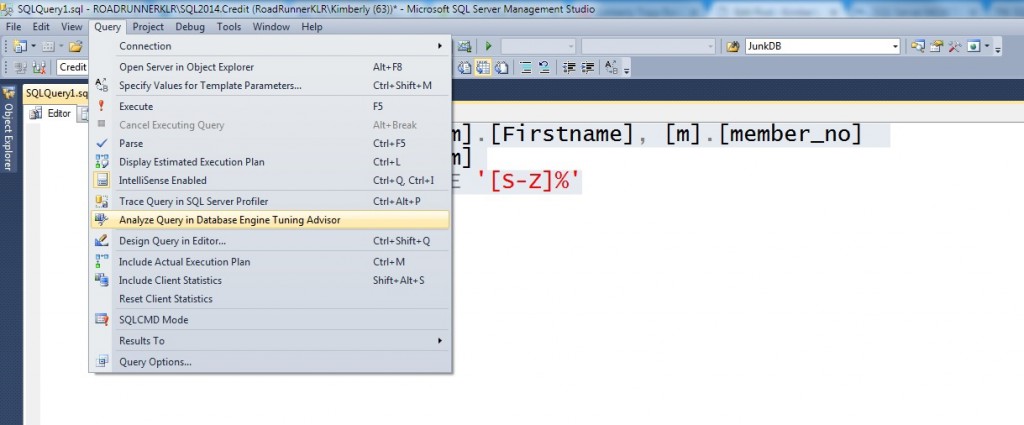Viewport: 1024px width, 425px height.
Task: Expand the Connection submenu
Action: click(270, 46)
